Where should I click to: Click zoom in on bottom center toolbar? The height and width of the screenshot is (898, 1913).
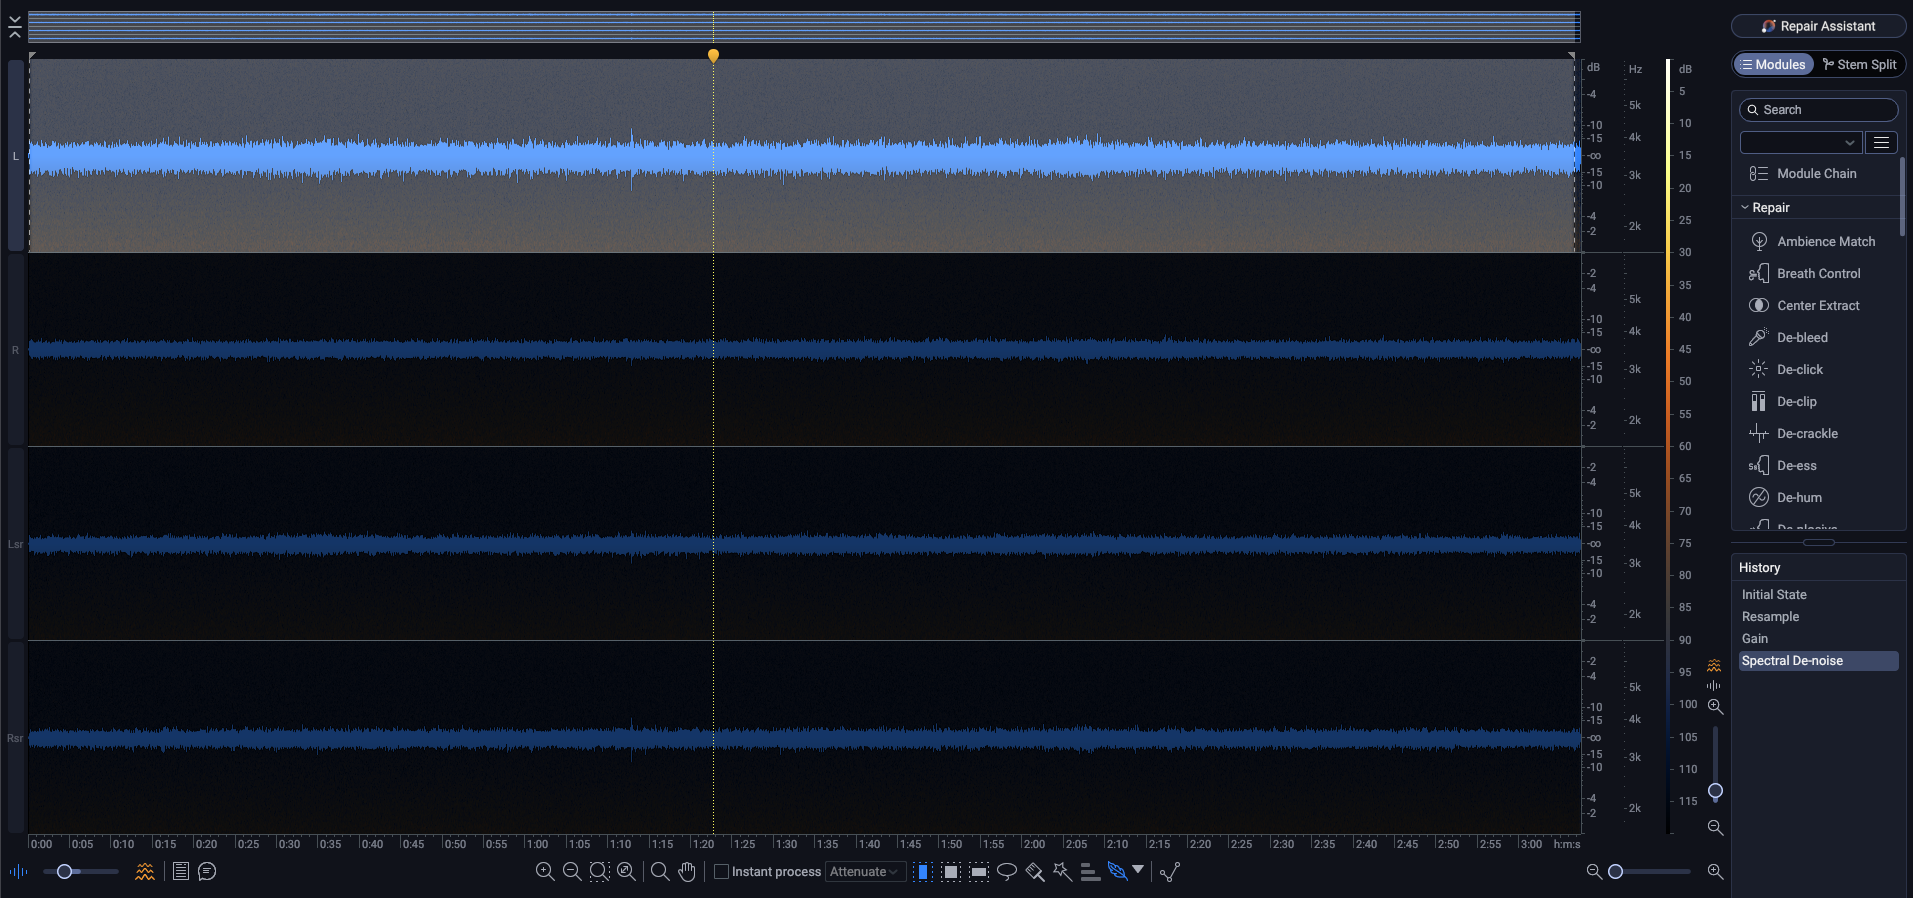(545, 872)
